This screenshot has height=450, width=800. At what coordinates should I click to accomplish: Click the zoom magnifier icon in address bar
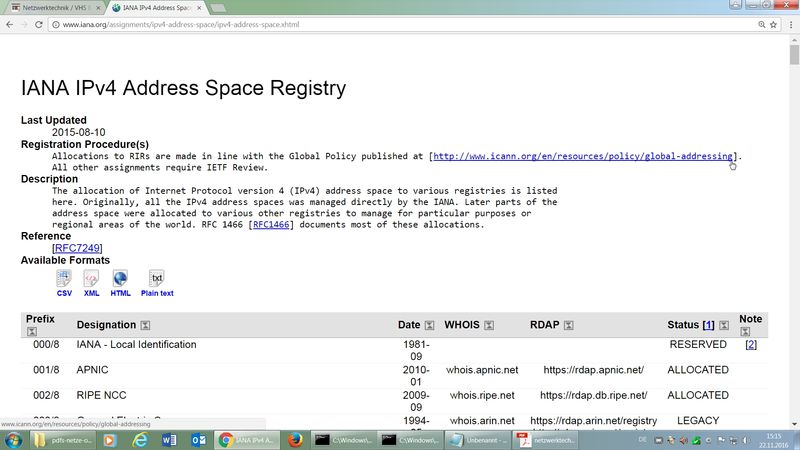(x=762, y=24)
